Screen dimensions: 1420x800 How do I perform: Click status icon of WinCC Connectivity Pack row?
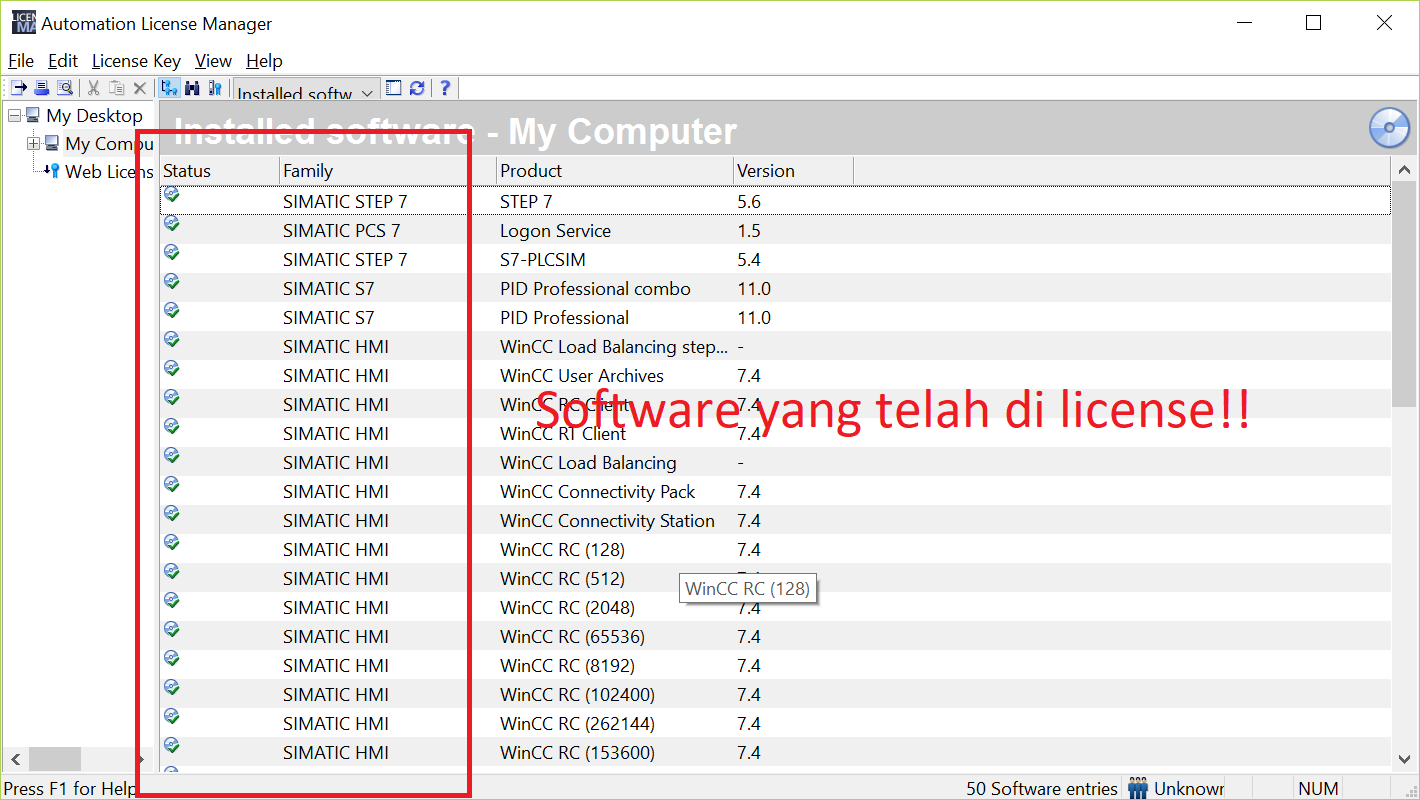pyautogui.click(x=172, y=485)
